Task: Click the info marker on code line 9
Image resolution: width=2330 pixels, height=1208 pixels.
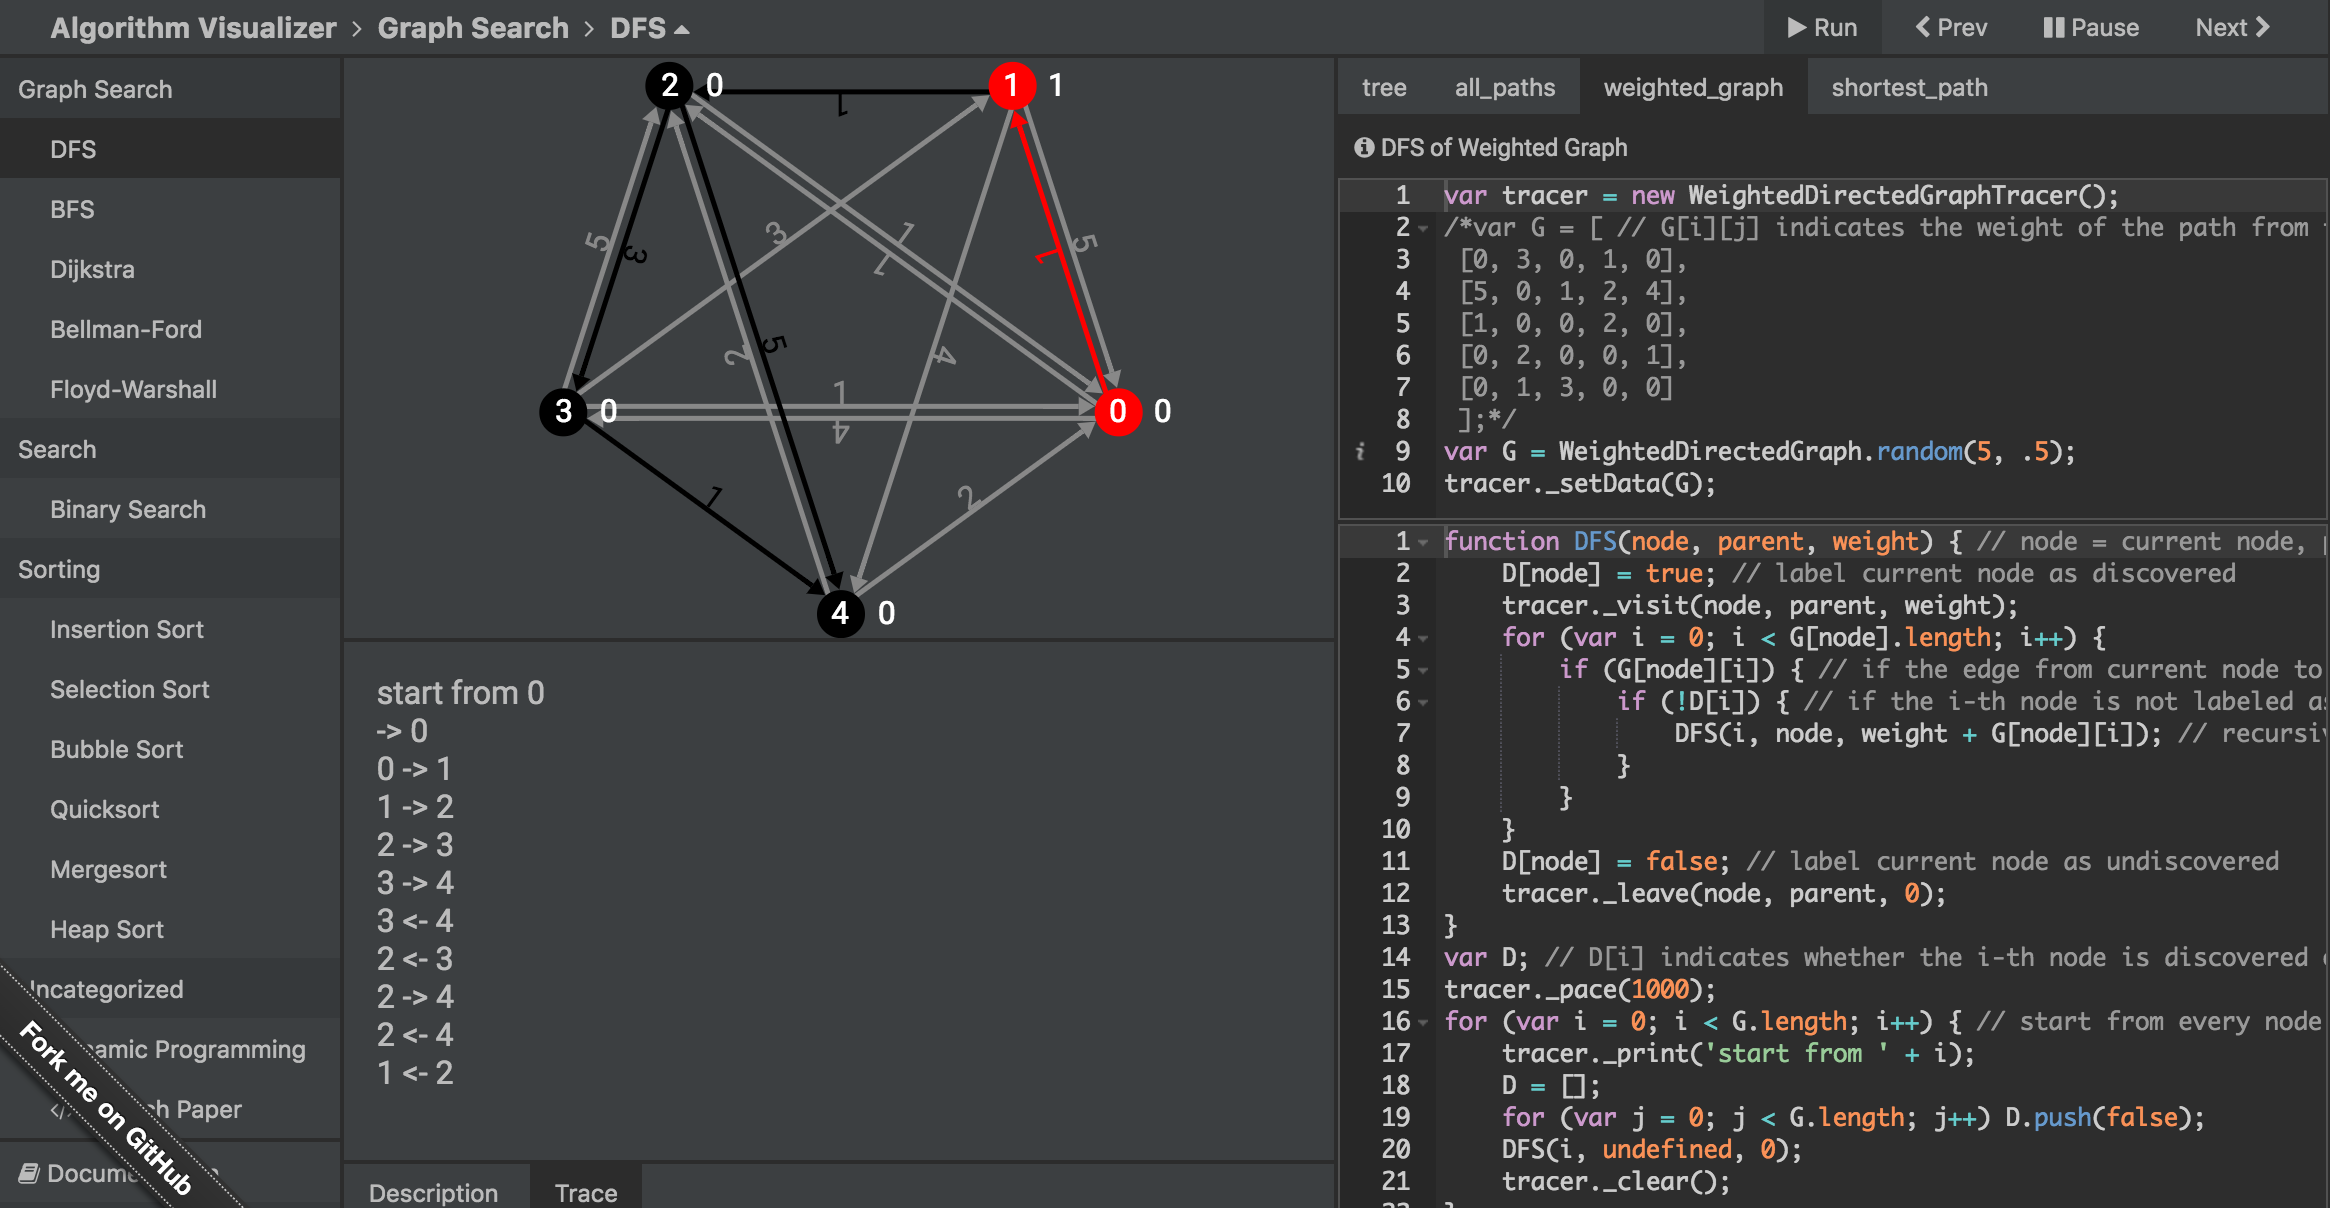Action: pyautogui.click(x=1360, y=452)
